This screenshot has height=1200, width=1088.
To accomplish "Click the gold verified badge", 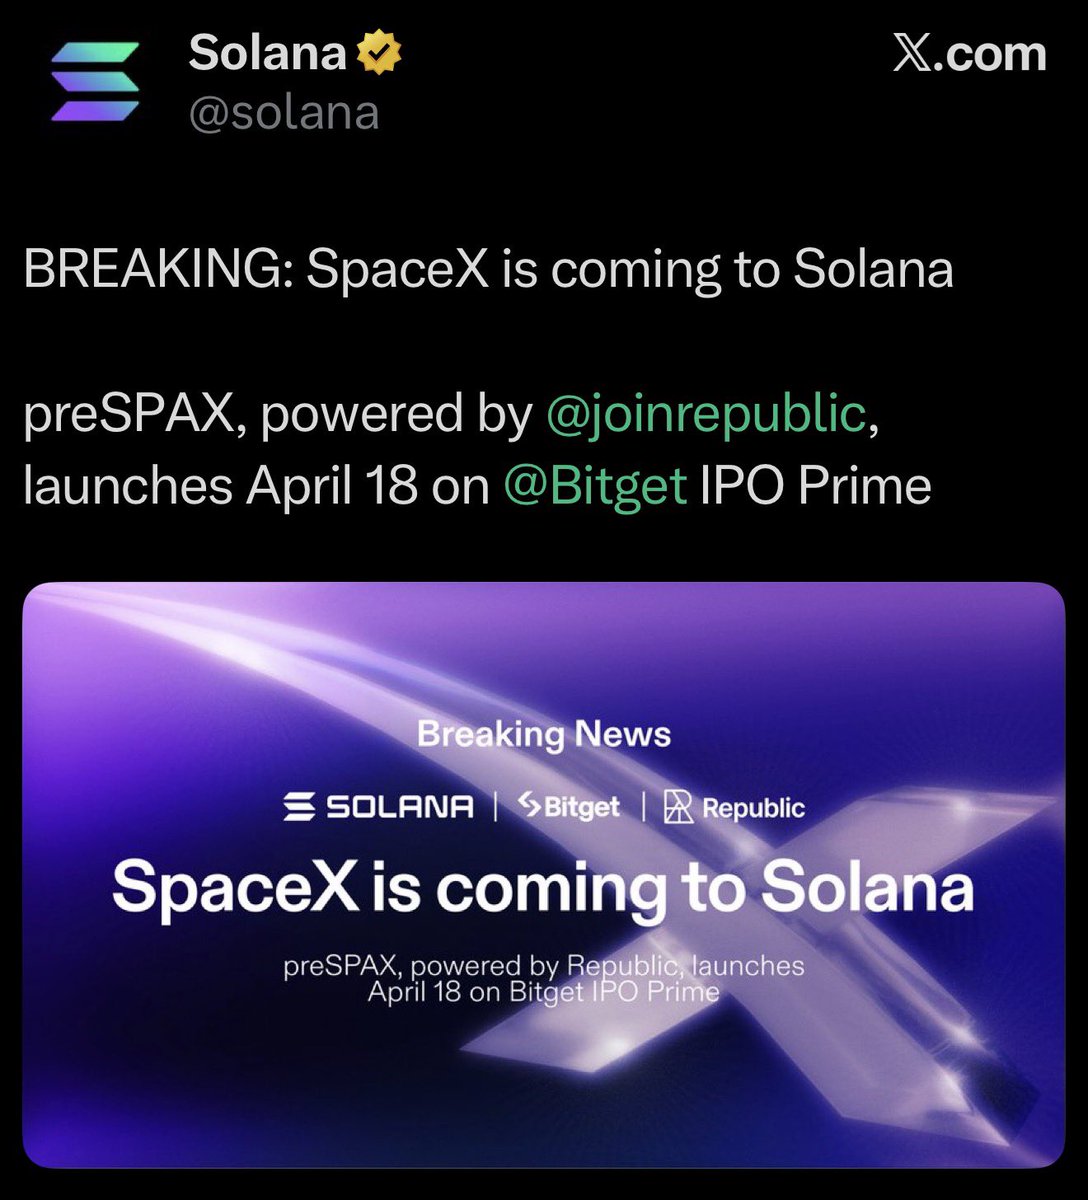I will (377, 55).
